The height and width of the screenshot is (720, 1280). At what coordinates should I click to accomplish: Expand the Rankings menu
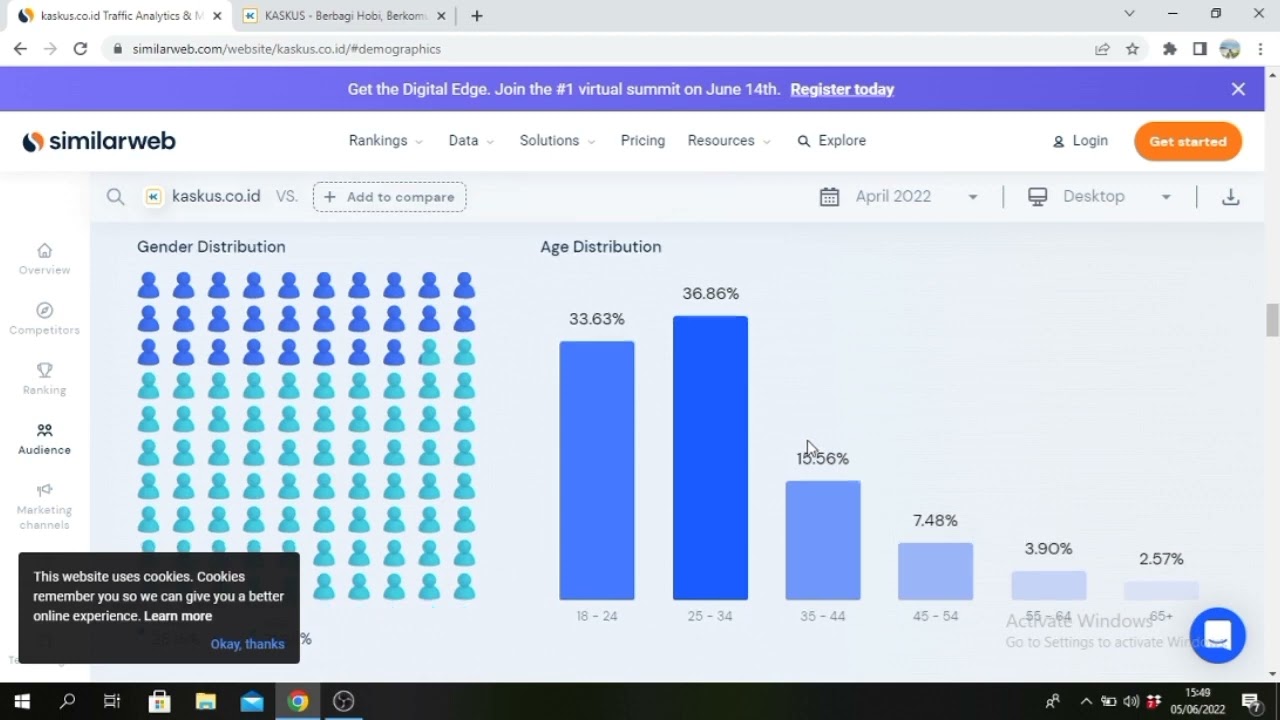[x=385, y=141]
